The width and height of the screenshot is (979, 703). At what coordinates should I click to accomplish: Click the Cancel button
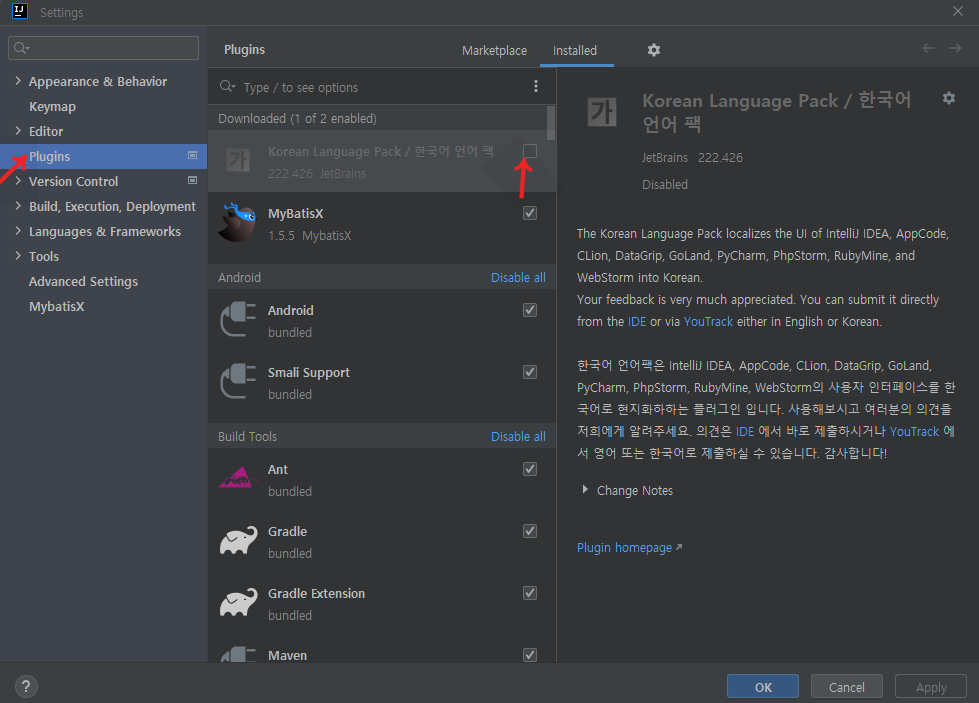[x=847, y=687]
